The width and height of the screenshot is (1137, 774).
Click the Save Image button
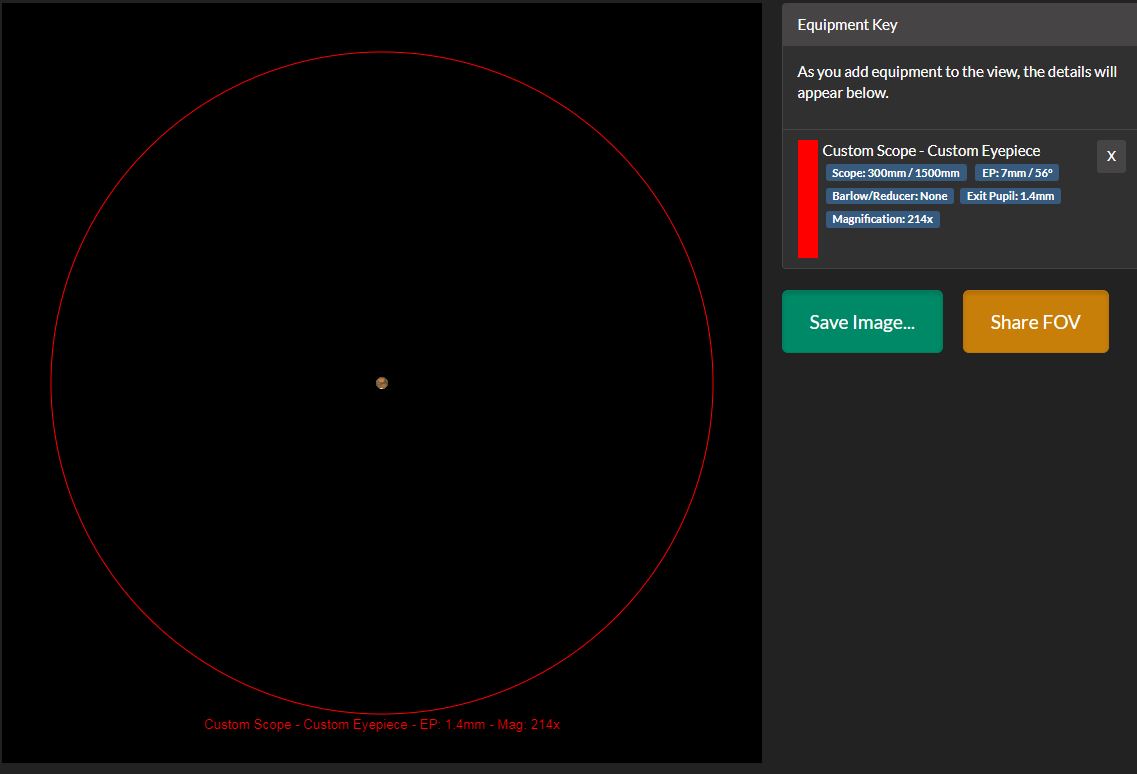pyautogui.click(x=862, y=321)
